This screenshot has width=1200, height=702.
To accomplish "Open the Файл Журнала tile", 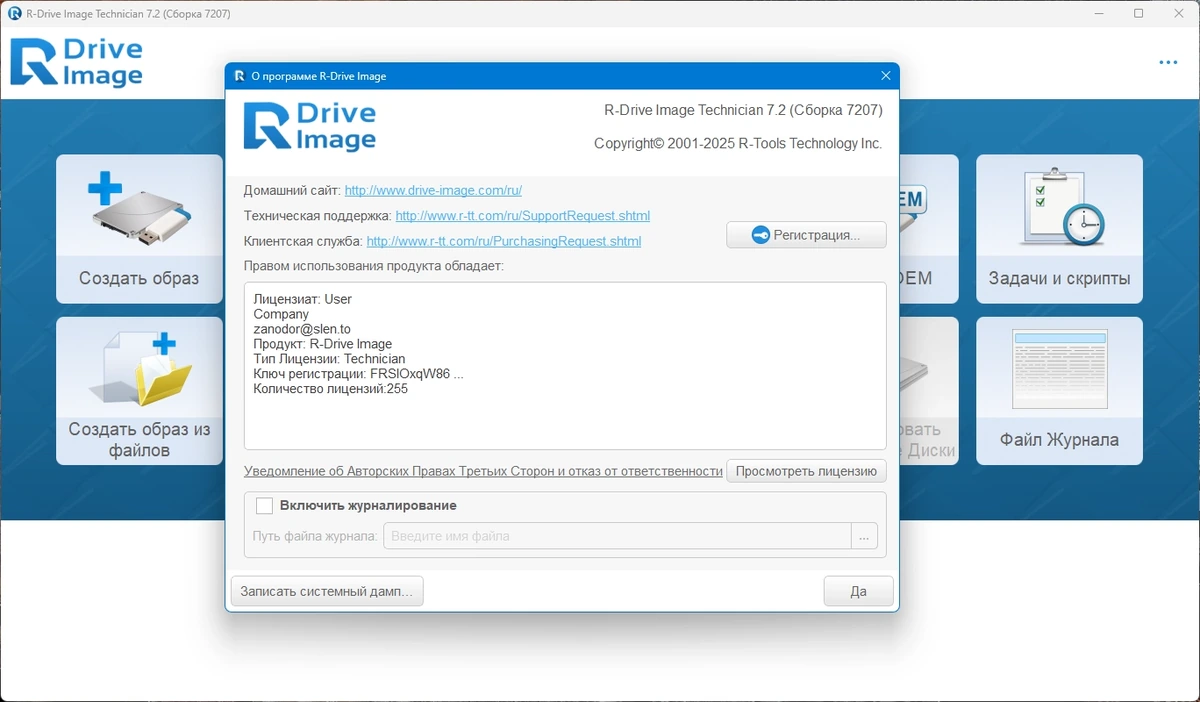I will 1059,391.
